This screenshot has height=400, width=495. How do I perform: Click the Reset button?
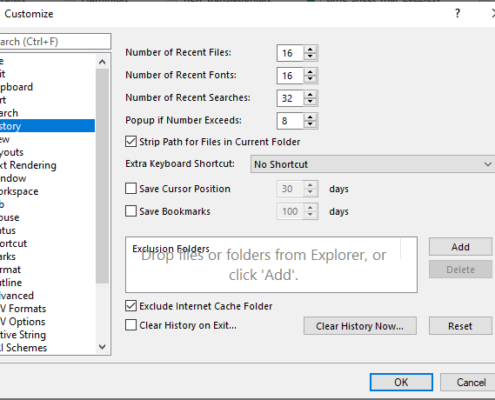pos(460,326)
